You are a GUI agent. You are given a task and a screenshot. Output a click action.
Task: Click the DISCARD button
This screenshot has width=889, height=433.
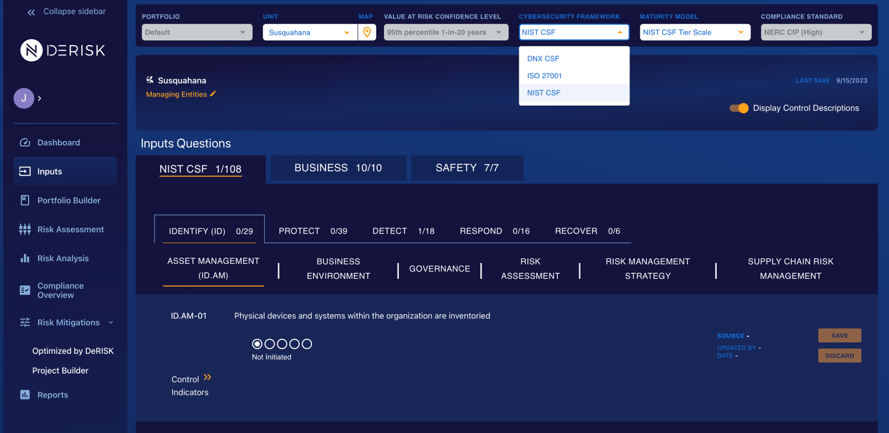(x=839, y=356)
